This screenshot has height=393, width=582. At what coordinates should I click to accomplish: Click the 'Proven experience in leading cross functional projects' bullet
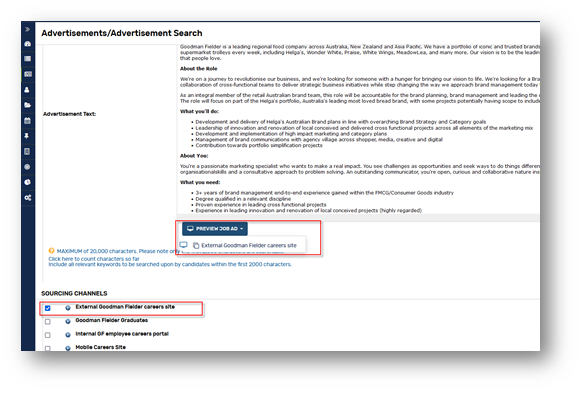pos(261,205)
